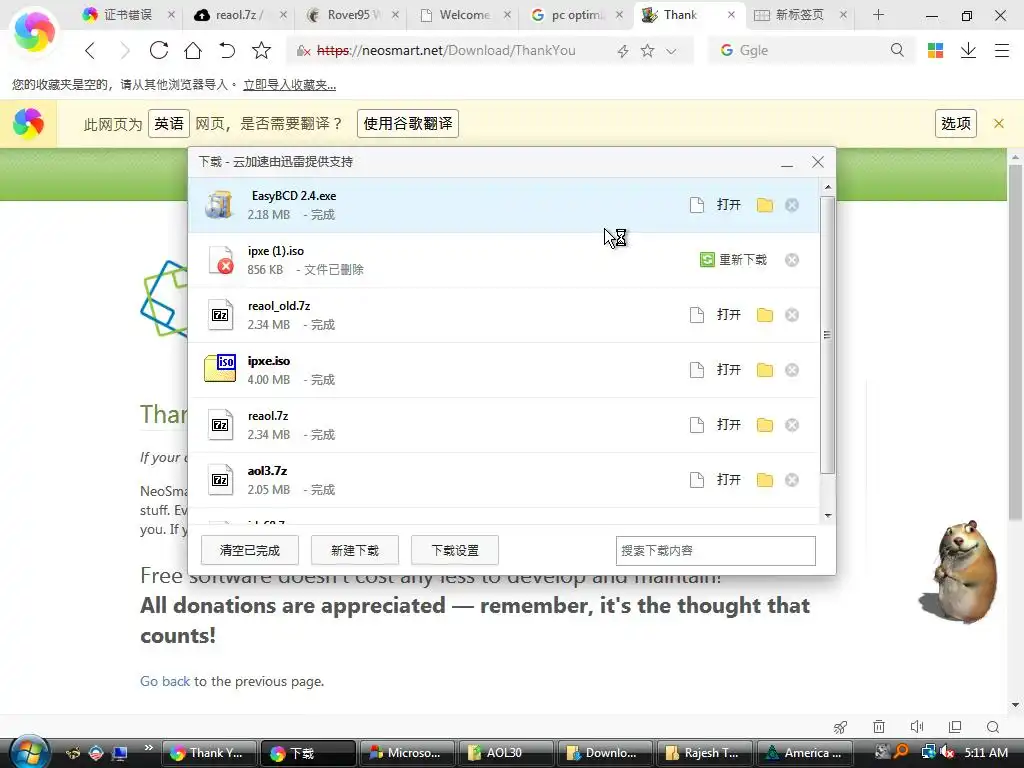The width and height of the screenshot is (1024, 768).
Task: Click the 新建下载 button
Action: tap(355, 550)
